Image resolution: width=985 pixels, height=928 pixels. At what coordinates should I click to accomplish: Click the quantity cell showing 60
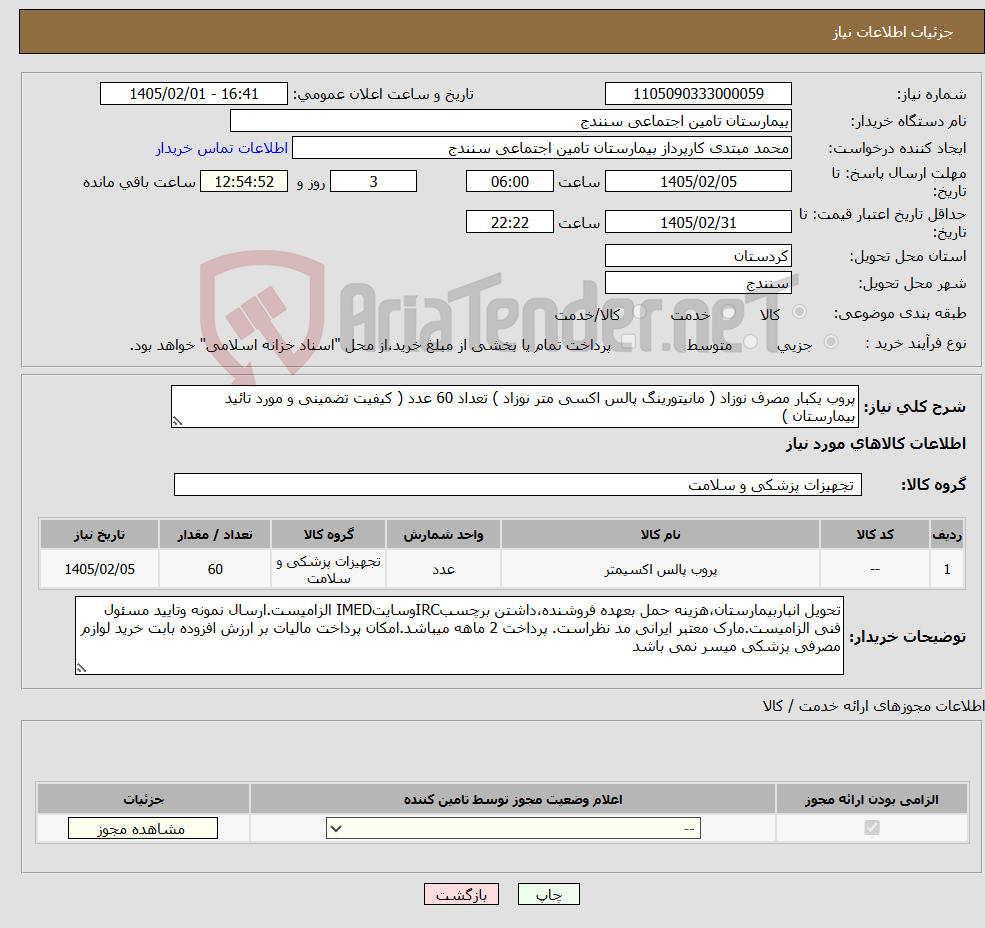(215, 569)
